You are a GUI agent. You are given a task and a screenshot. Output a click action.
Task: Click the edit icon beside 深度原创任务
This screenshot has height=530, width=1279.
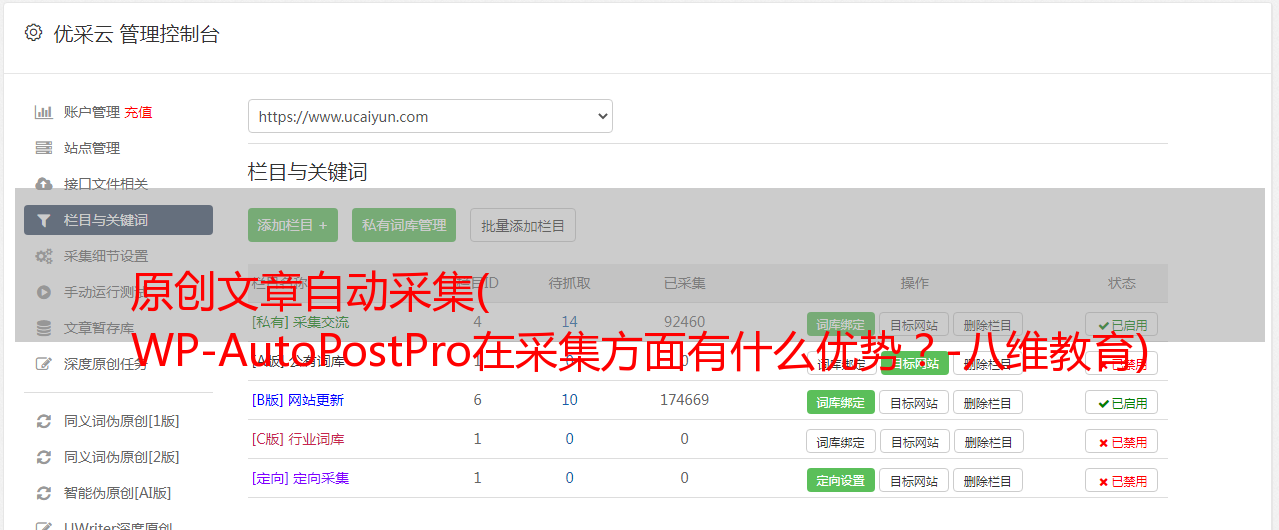pos(43,364)
